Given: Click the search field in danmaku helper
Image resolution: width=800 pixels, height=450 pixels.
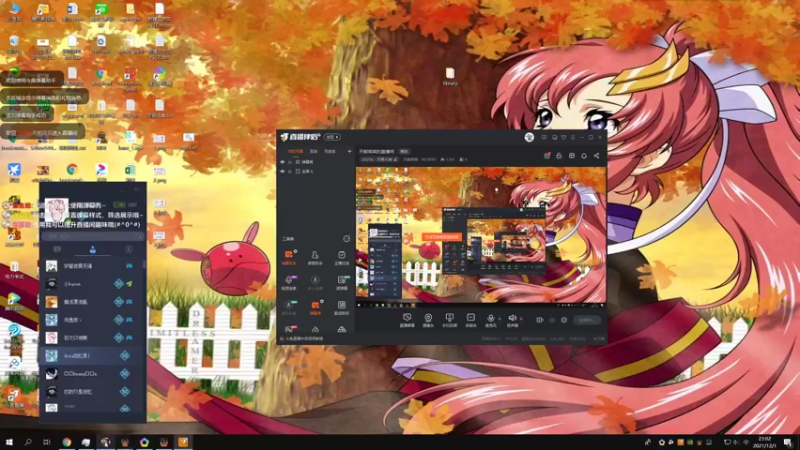Looking at the screenshot, I should point(92,236).
